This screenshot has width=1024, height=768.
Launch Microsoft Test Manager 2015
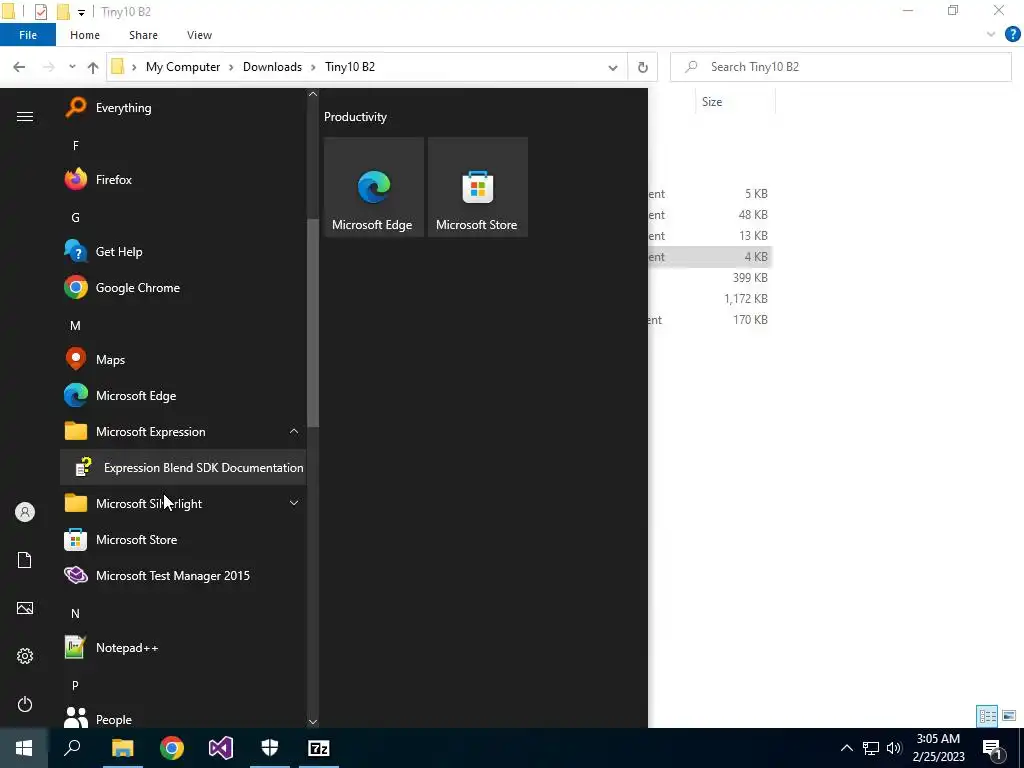coord(183,575)
